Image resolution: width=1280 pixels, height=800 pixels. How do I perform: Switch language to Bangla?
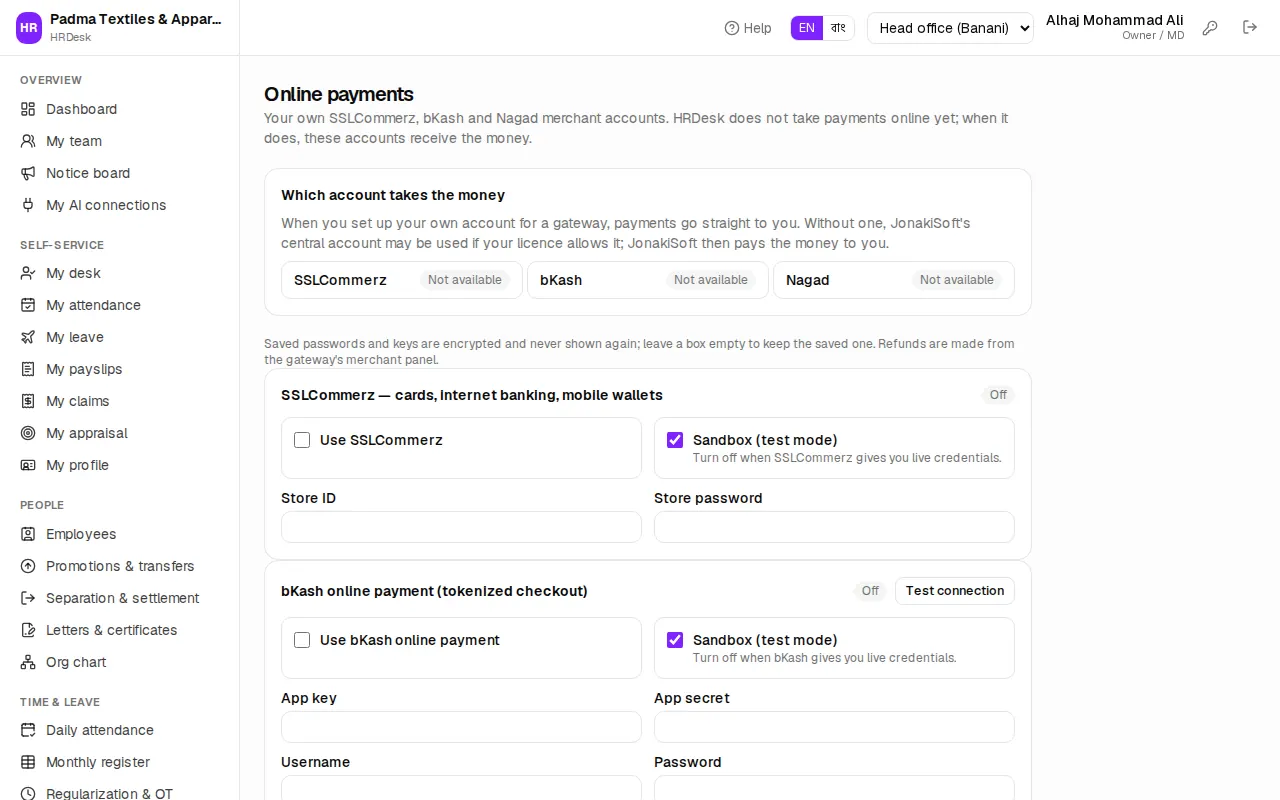click(838, 28)
